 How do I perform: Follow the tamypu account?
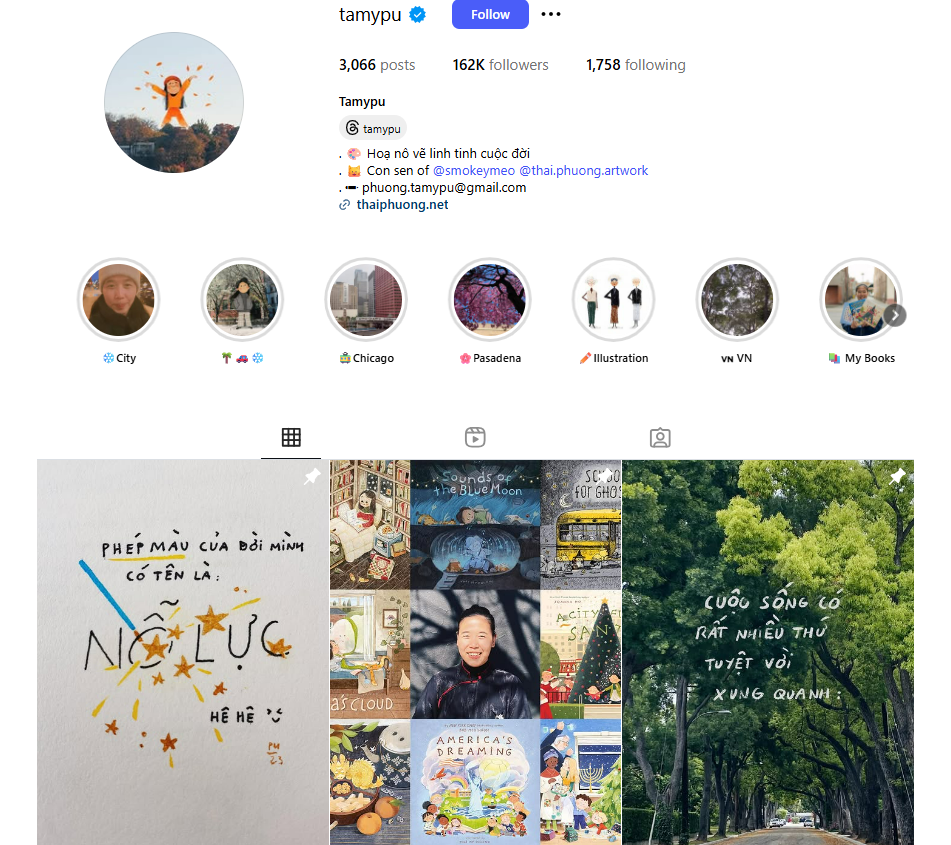[490, 14]
